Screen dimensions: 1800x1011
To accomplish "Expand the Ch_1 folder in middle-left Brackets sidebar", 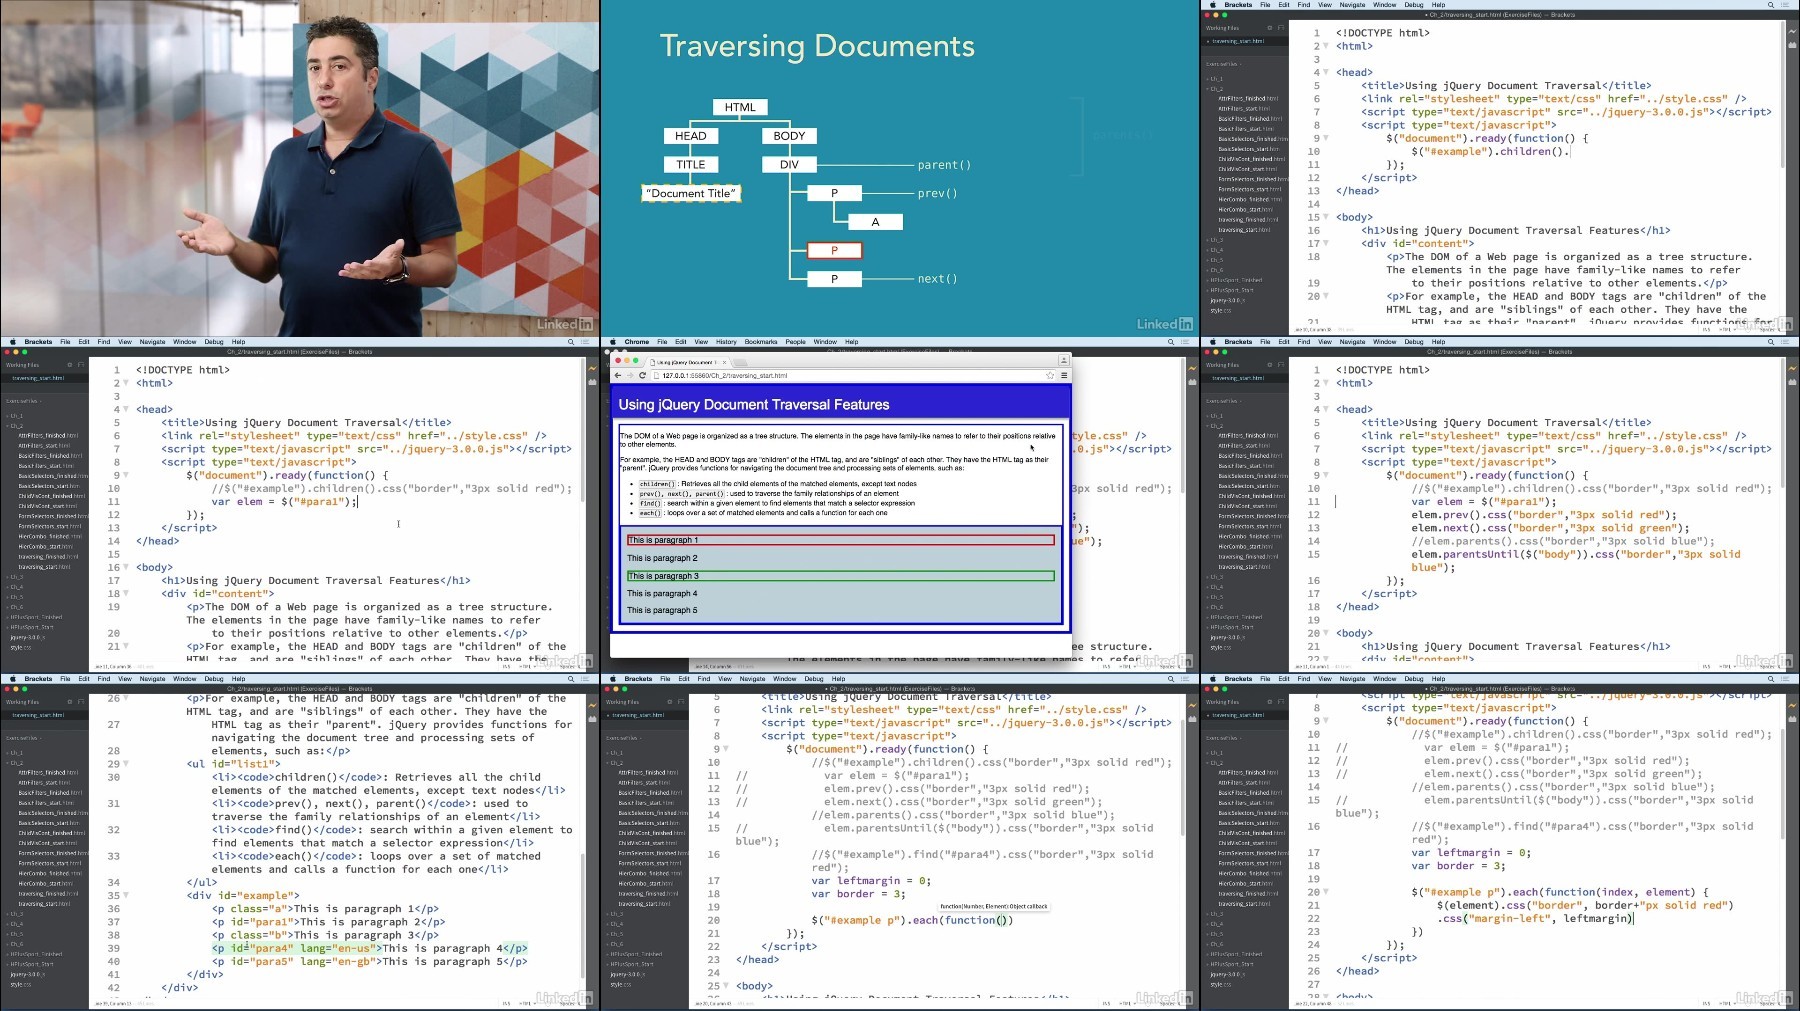I will [14, 416].
